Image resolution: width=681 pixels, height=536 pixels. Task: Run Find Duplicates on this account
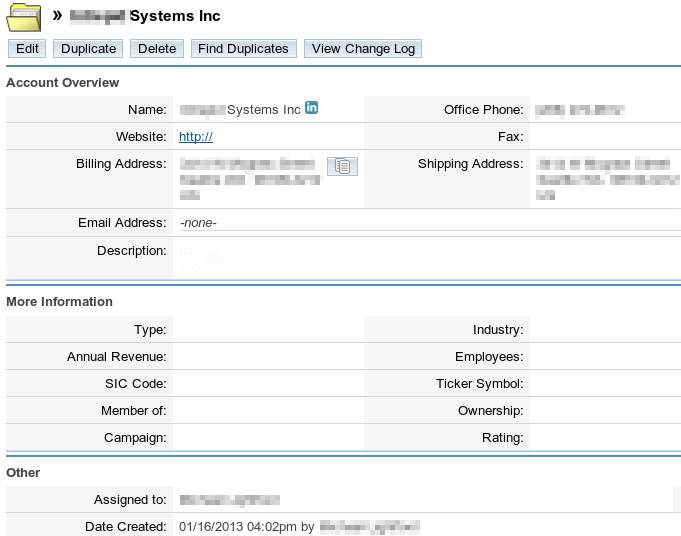(243, 48)
